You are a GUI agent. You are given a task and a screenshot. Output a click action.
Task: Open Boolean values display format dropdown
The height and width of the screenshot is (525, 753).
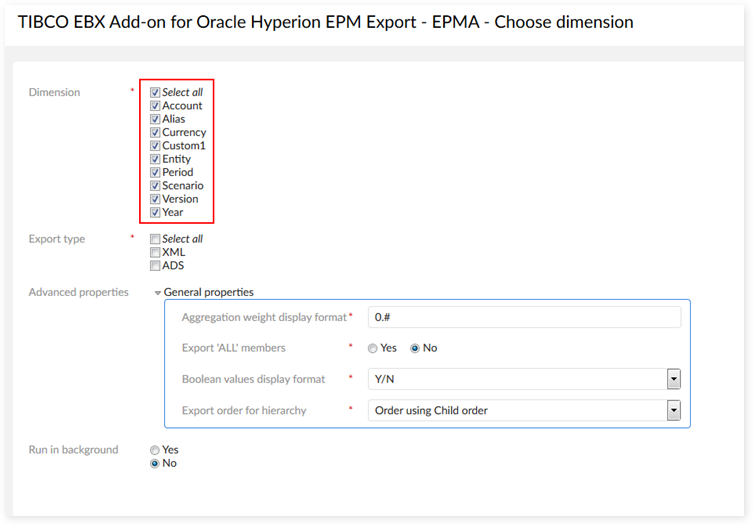pyautogui.click(x=674, y=379)
